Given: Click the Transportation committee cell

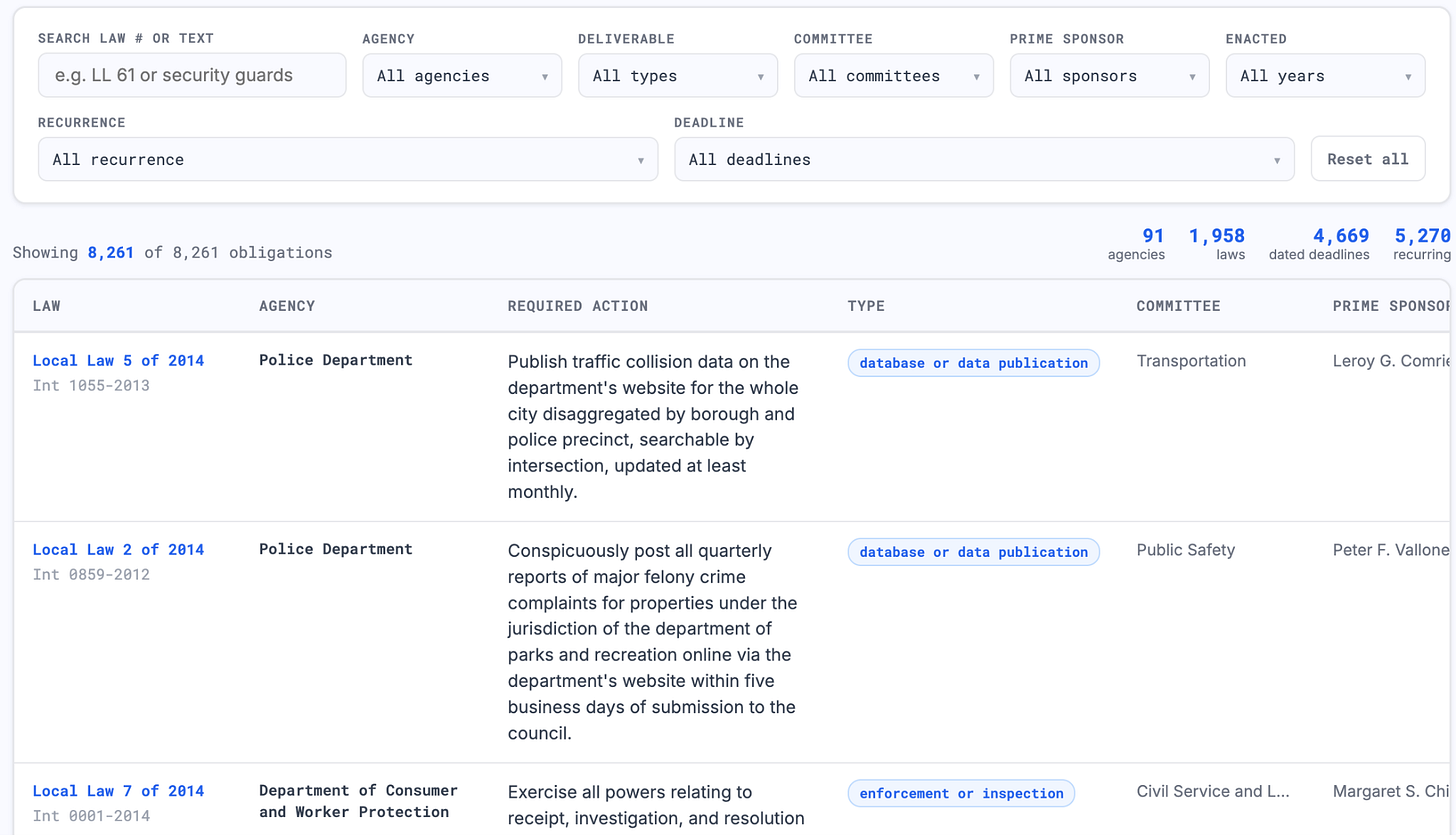Looking at the screenshot, I should click(1191, 361).
